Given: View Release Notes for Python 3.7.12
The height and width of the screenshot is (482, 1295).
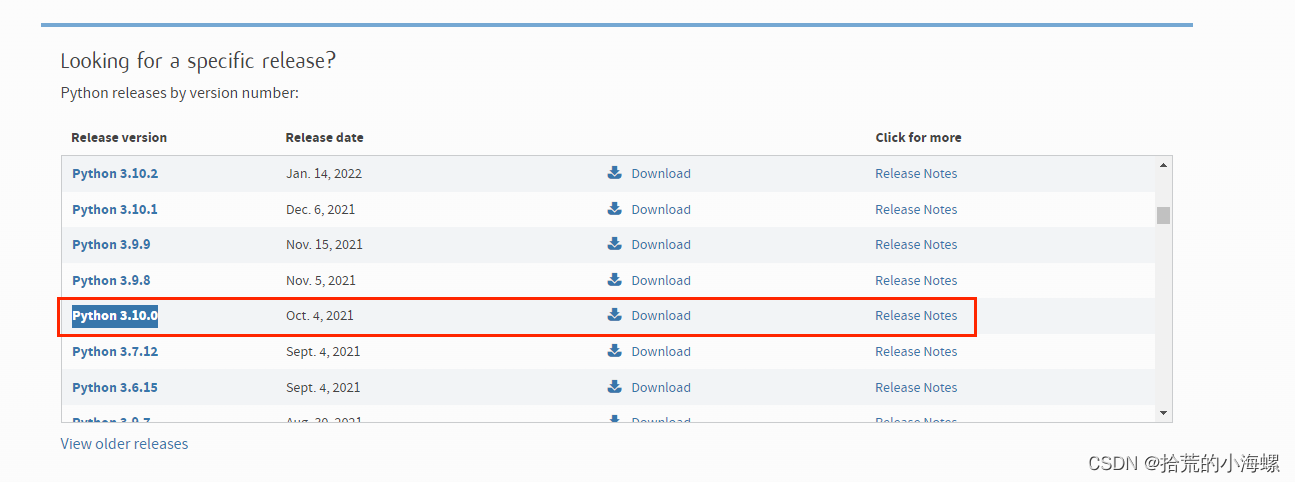Looking at the screenshot, I should [x=916, y=351].
